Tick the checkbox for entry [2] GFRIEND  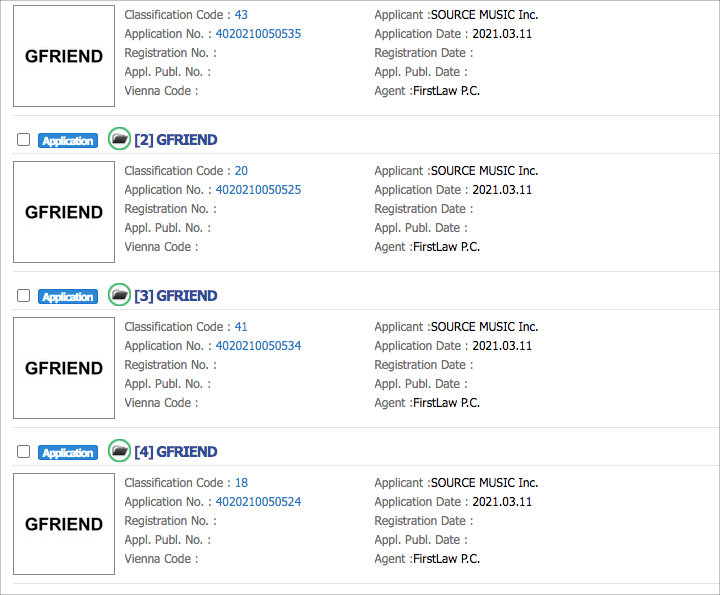[23, 140]
